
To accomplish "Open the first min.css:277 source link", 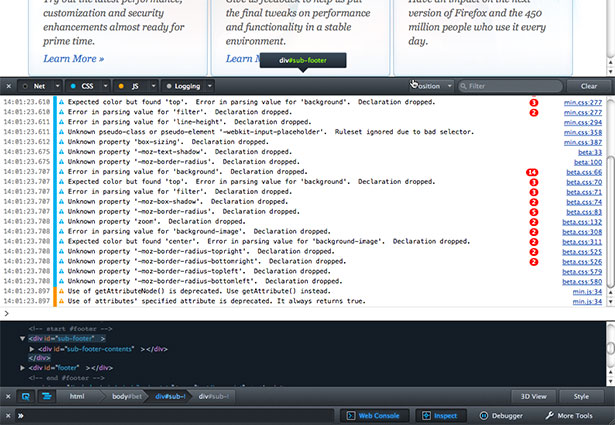I will coord(582,102).
